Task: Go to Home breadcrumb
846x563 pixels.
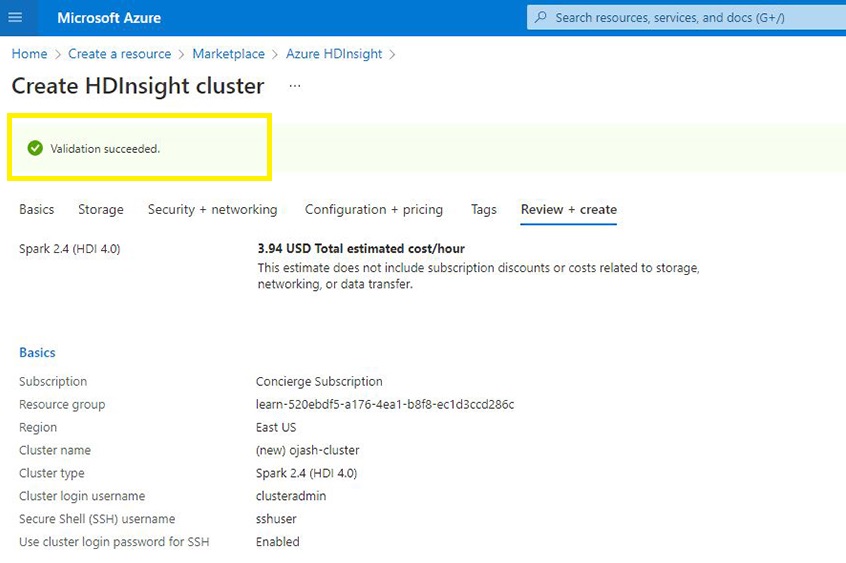Action: [x=30, y=54]
